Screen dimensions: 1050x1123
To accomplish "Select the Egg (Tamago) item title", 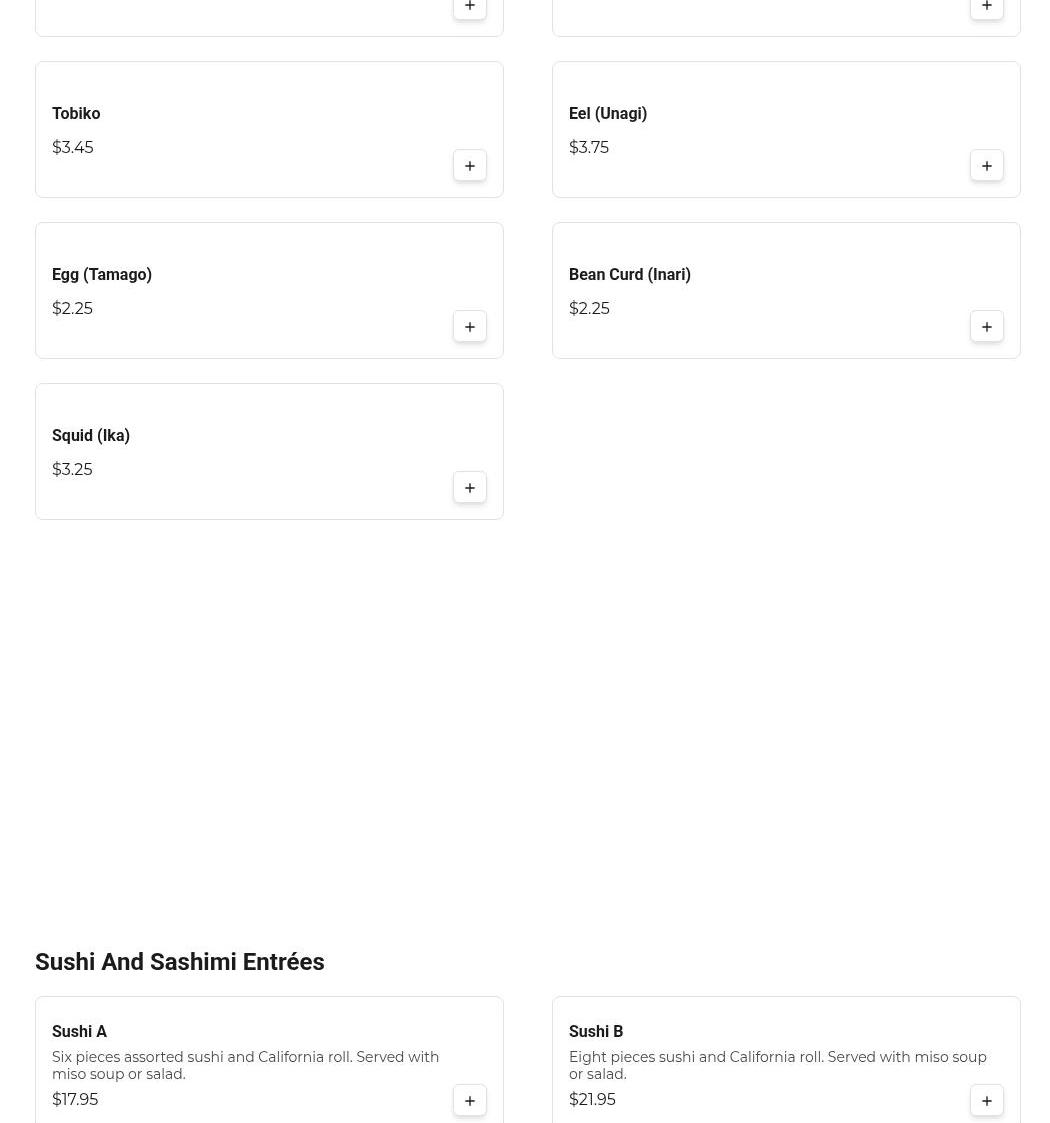I will click(x=102, y=275).
